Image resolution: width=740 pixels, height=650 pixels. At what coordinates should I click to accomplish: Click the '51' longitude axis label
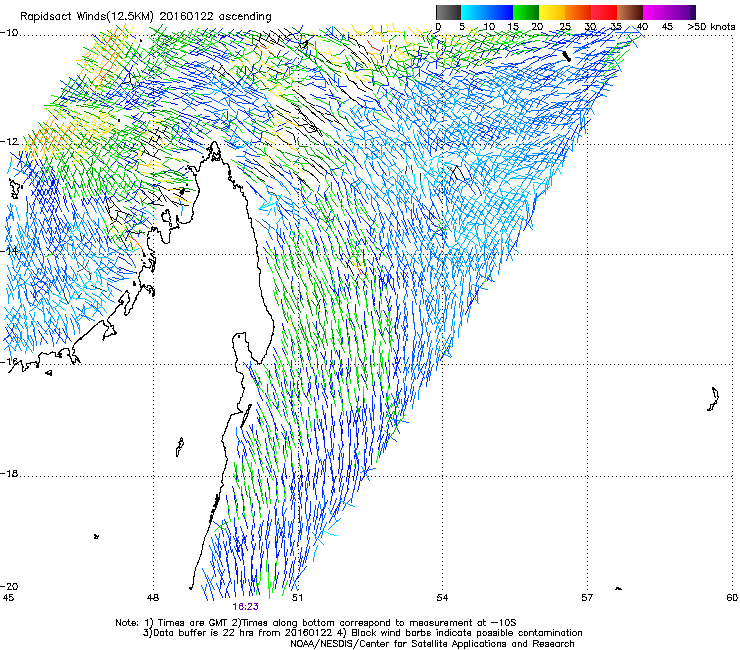click(297, 598)
